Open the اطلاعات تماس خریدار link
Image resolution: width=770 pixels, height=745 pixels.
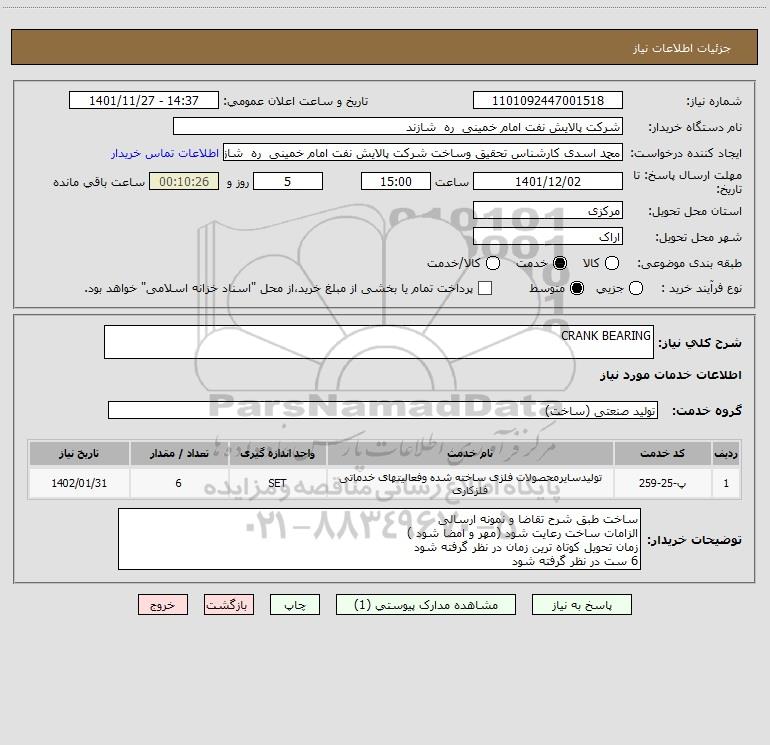tap(165, 153)
